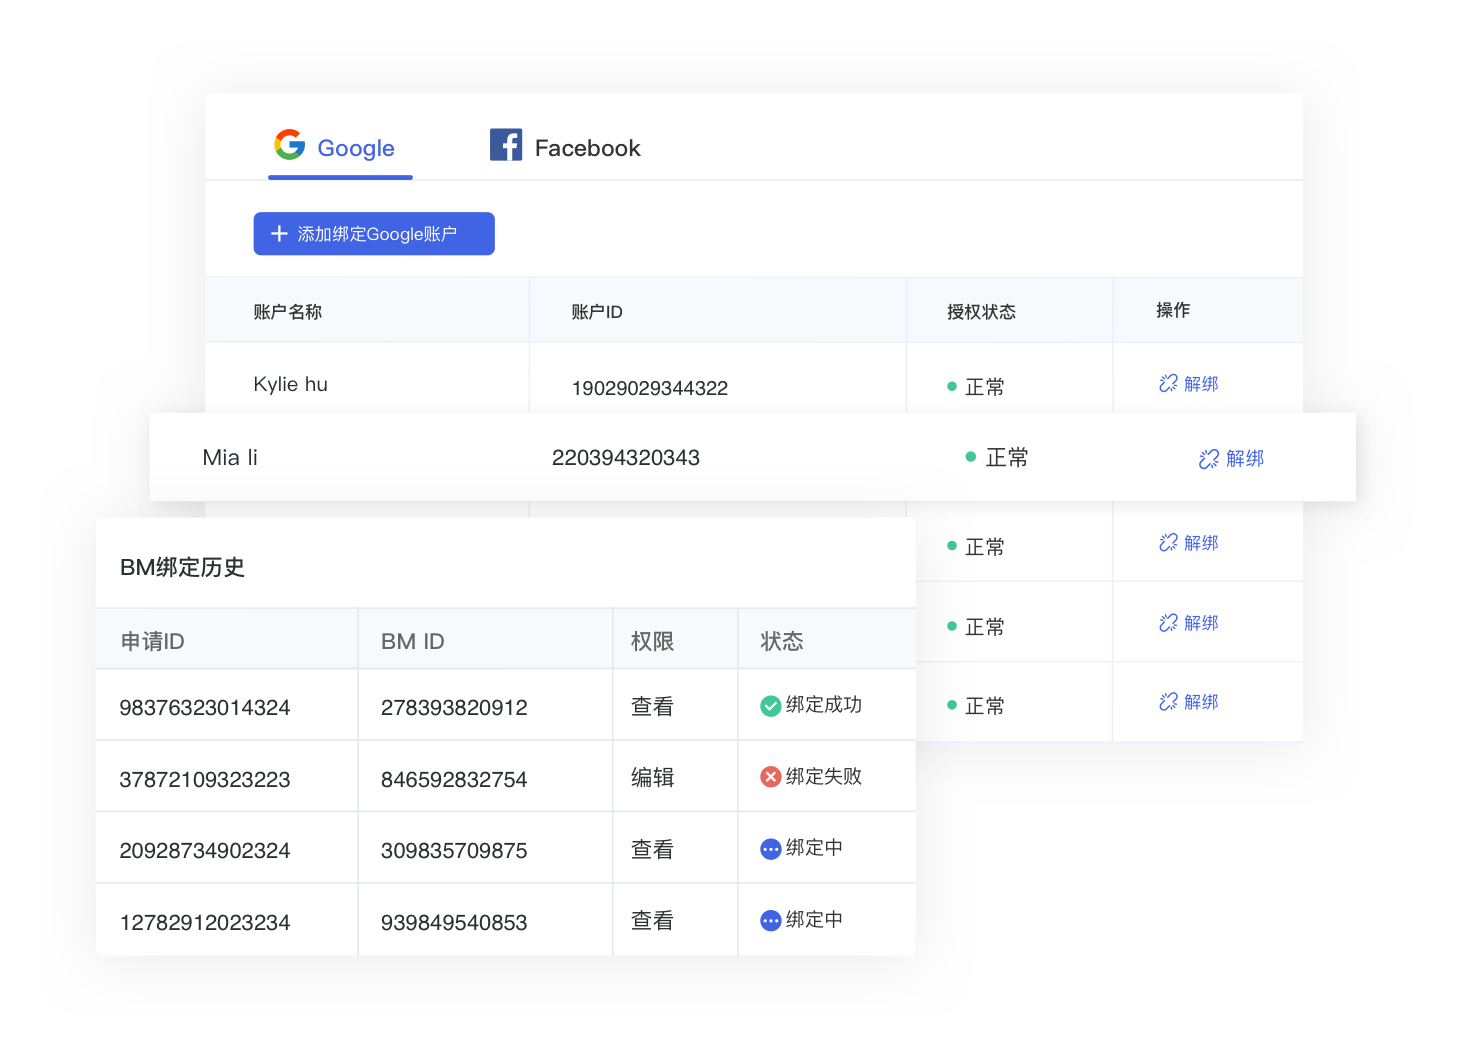Click the last 解绑 link in the table
The height and width of the screenshot is (1052, 1470).
tap(1200, 702)
